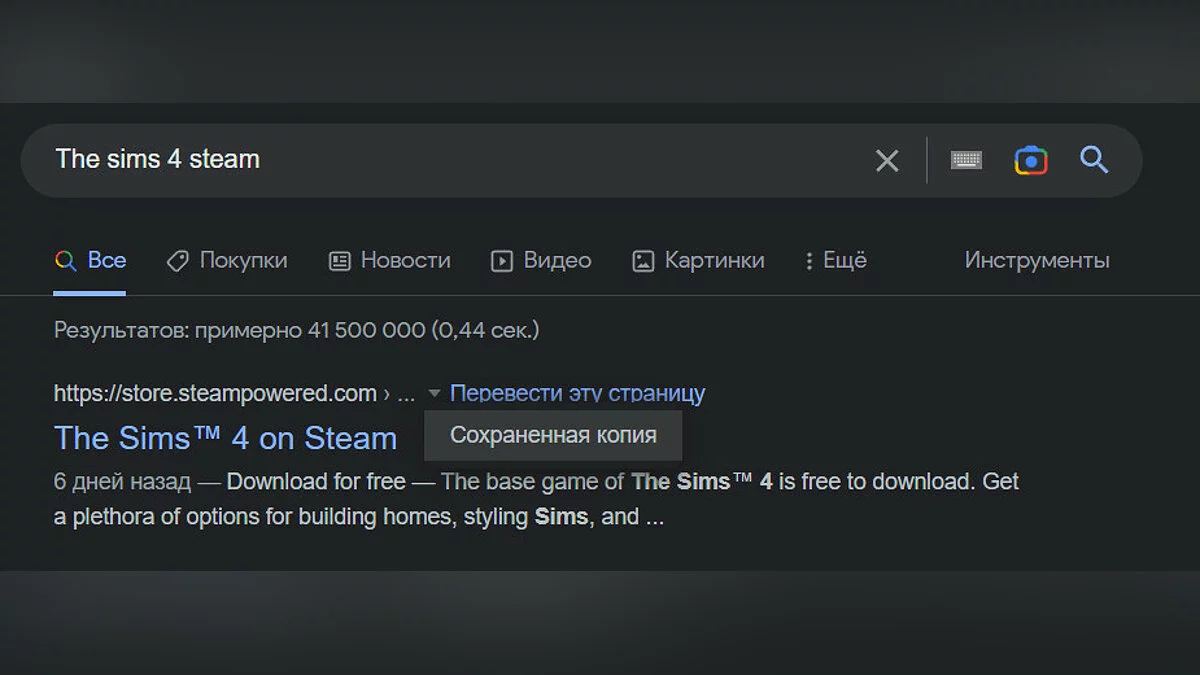The width and height of the screenshot is (1200, 675).
Task: Click the results count text line
Action: (x=296, y=330)
